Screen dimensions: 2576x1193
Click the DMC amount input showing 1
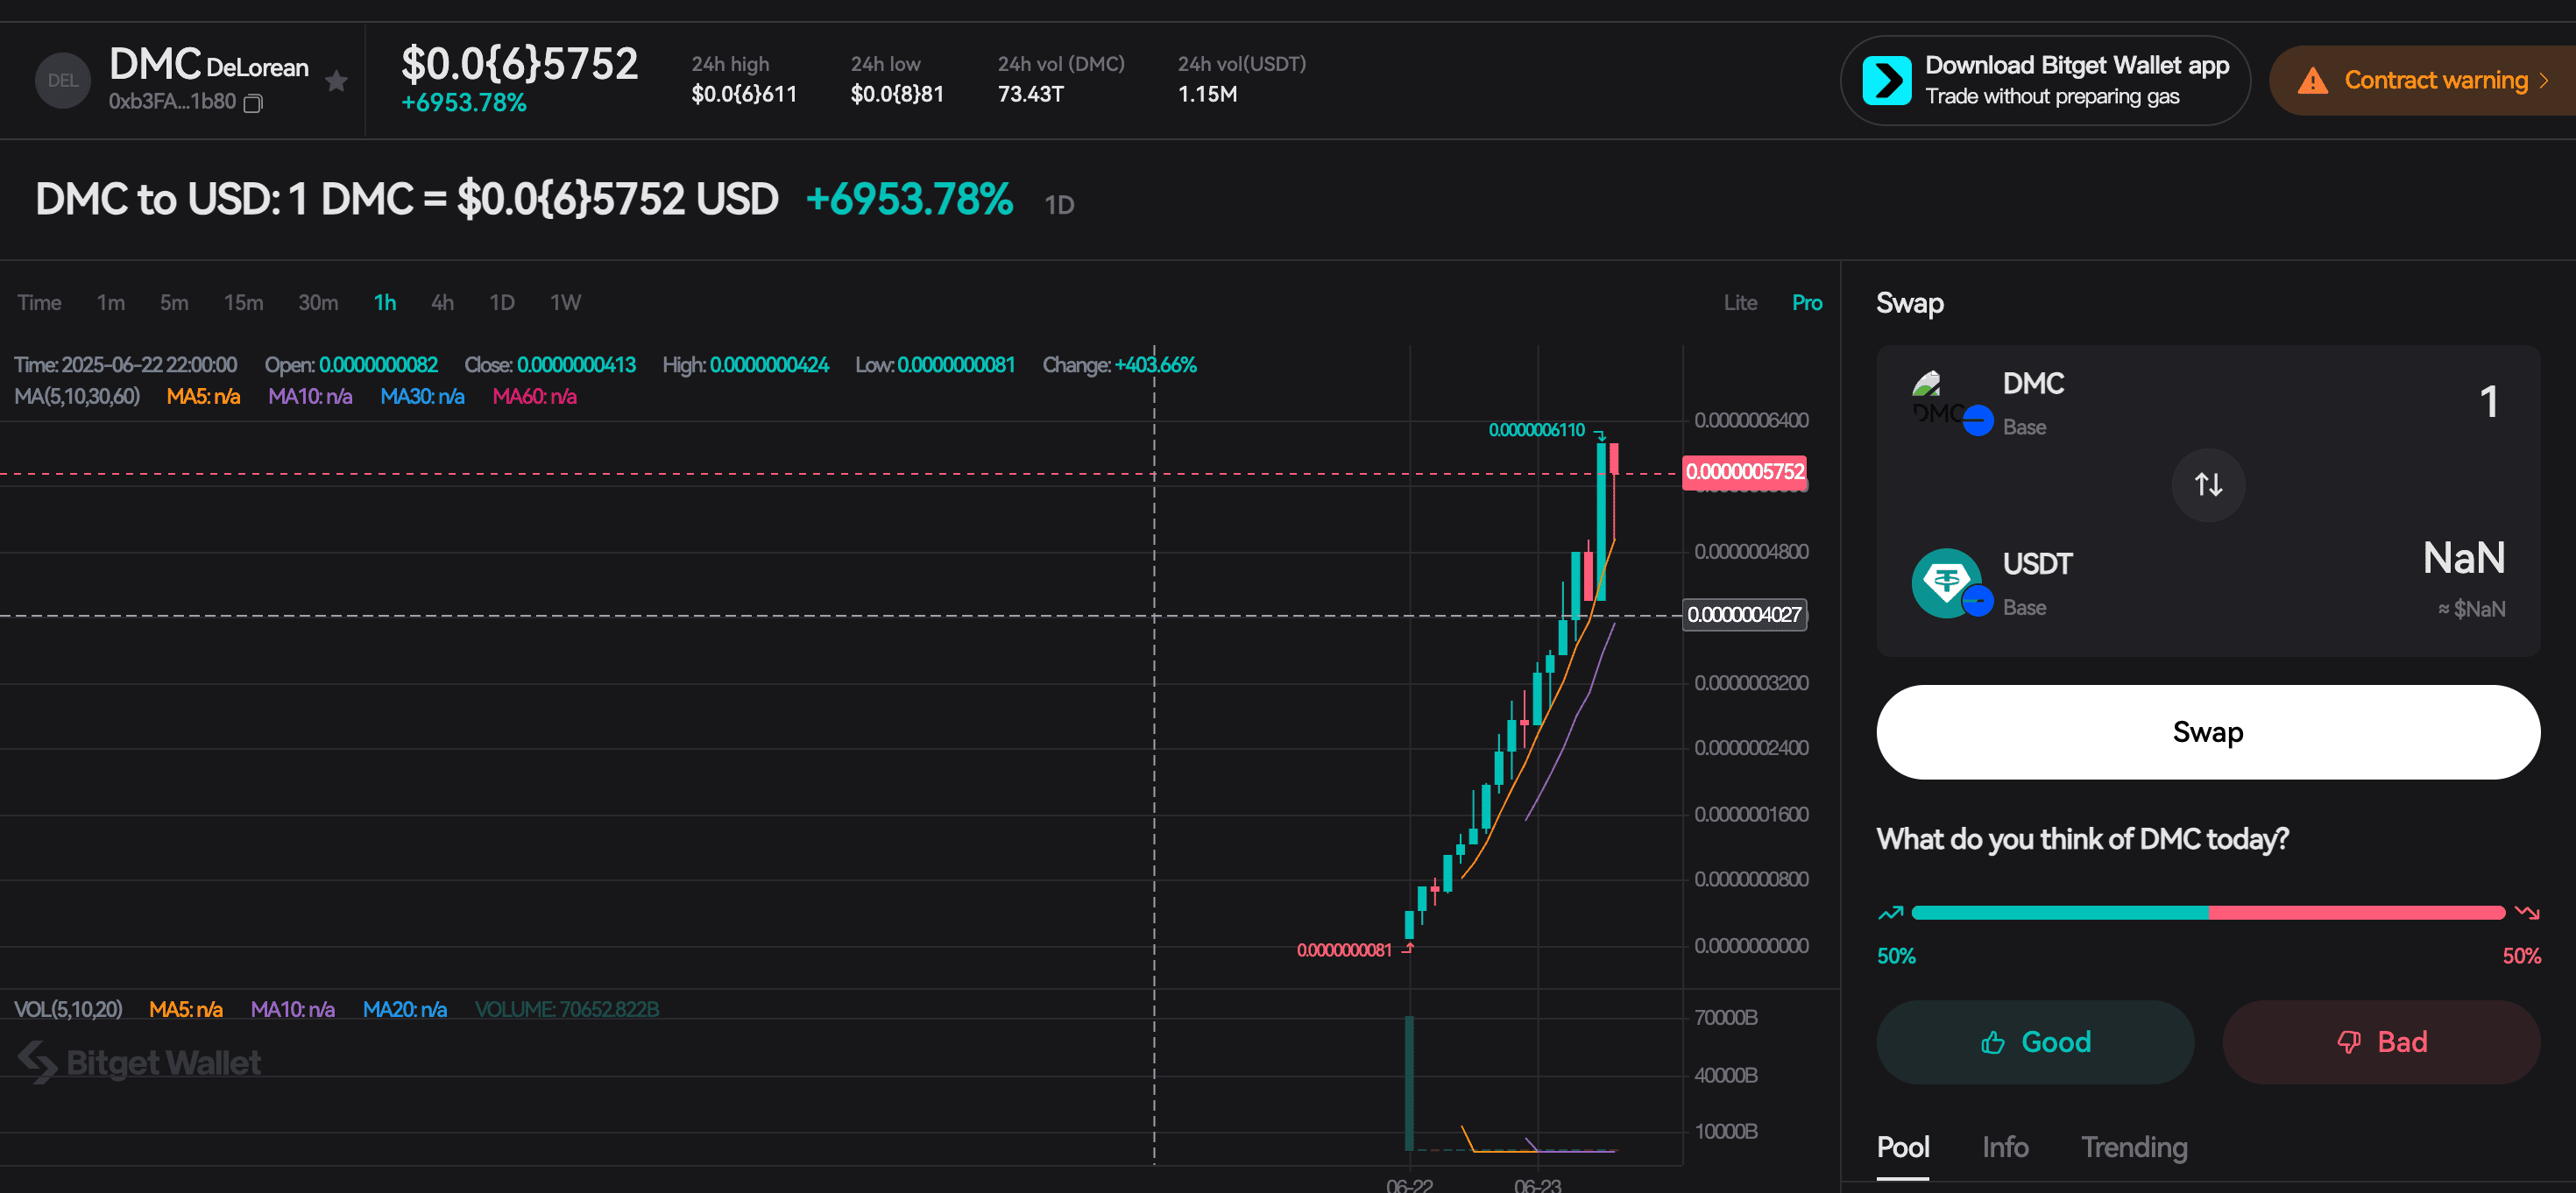tap(2488, 402)
